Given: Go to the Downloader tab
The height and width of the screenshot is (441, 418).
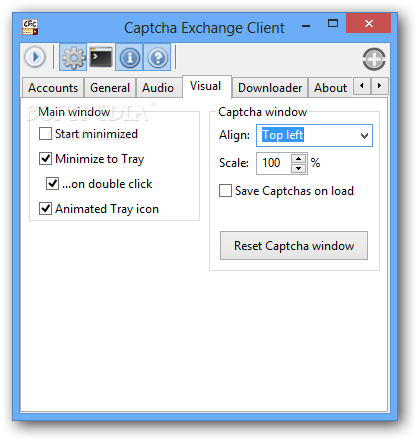Looking at the screenshot, I should click(x=270, y=88).
